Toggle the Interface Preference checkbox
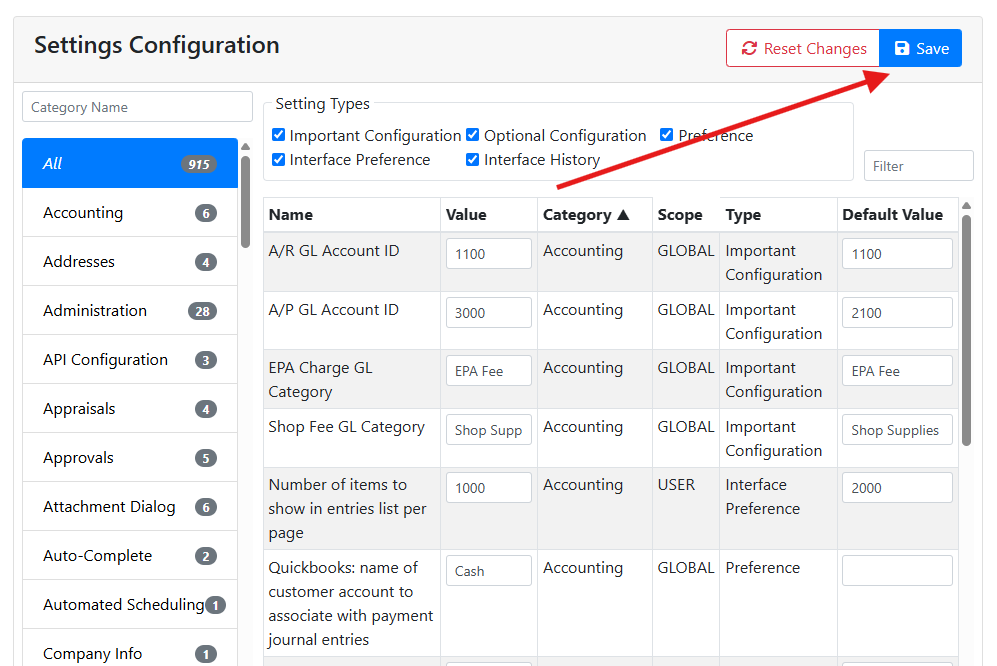This screenshot has width=997, height=666. coord(279,159)
